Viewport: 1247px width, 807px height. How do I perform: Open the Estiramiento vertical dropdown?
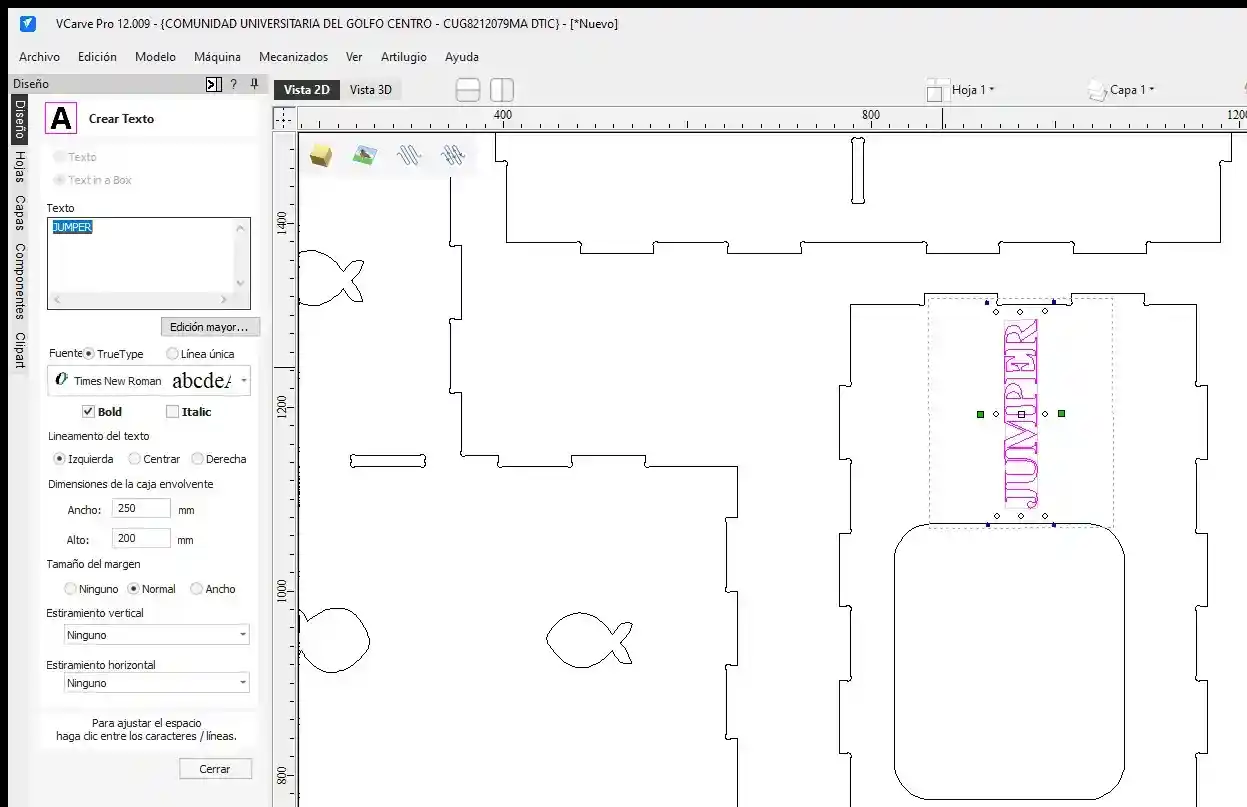click(x=243, y=635)
